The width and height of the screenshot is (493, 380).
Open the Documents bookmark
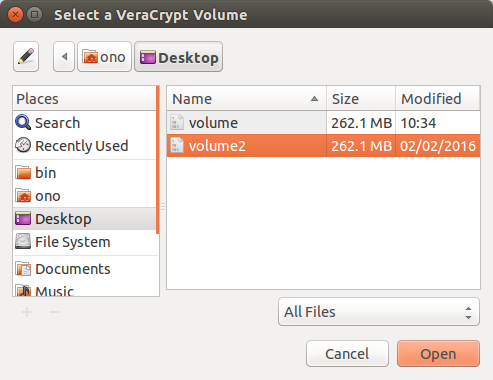(x=84, y=269)
